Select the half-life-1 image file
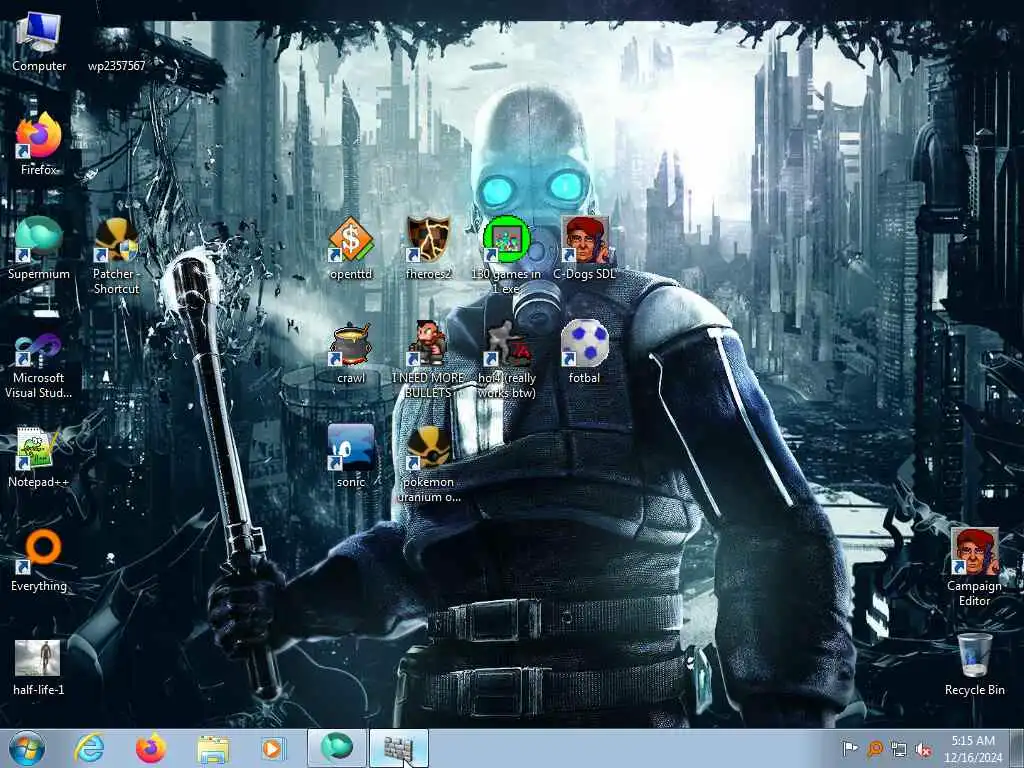This screenshot has height=768, width=1024. click(39, 667)
